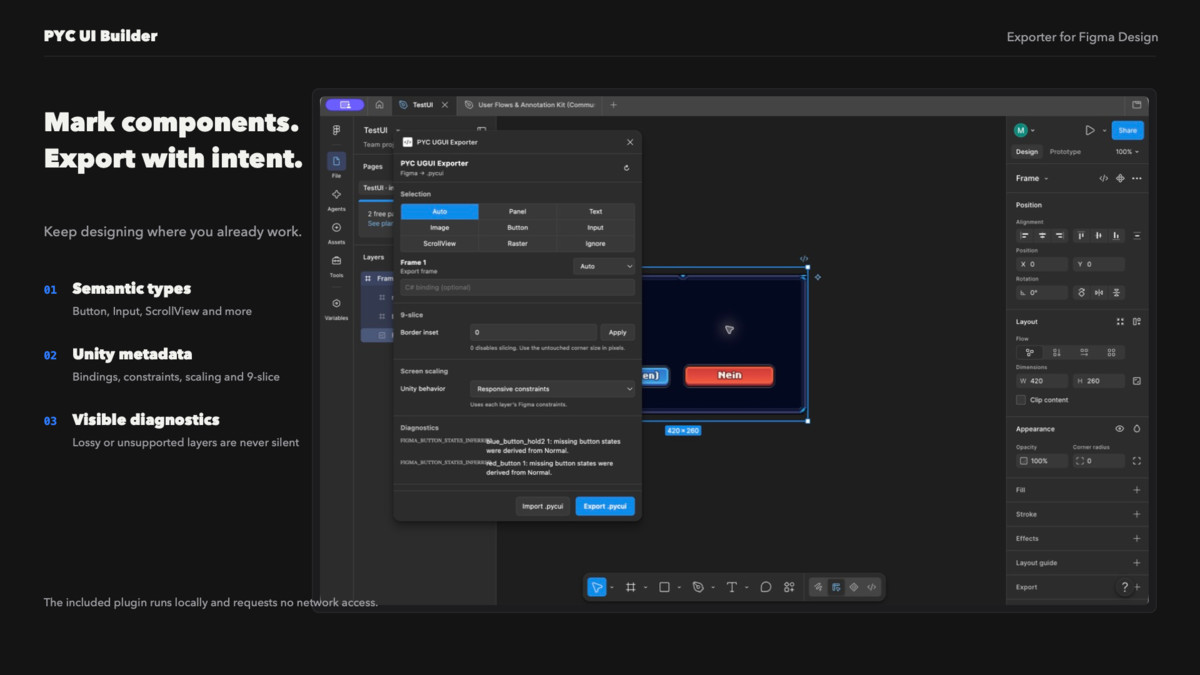Select the Raster selection type
This screenshot has height=675, width=1200.
click(x=517, y=243)
